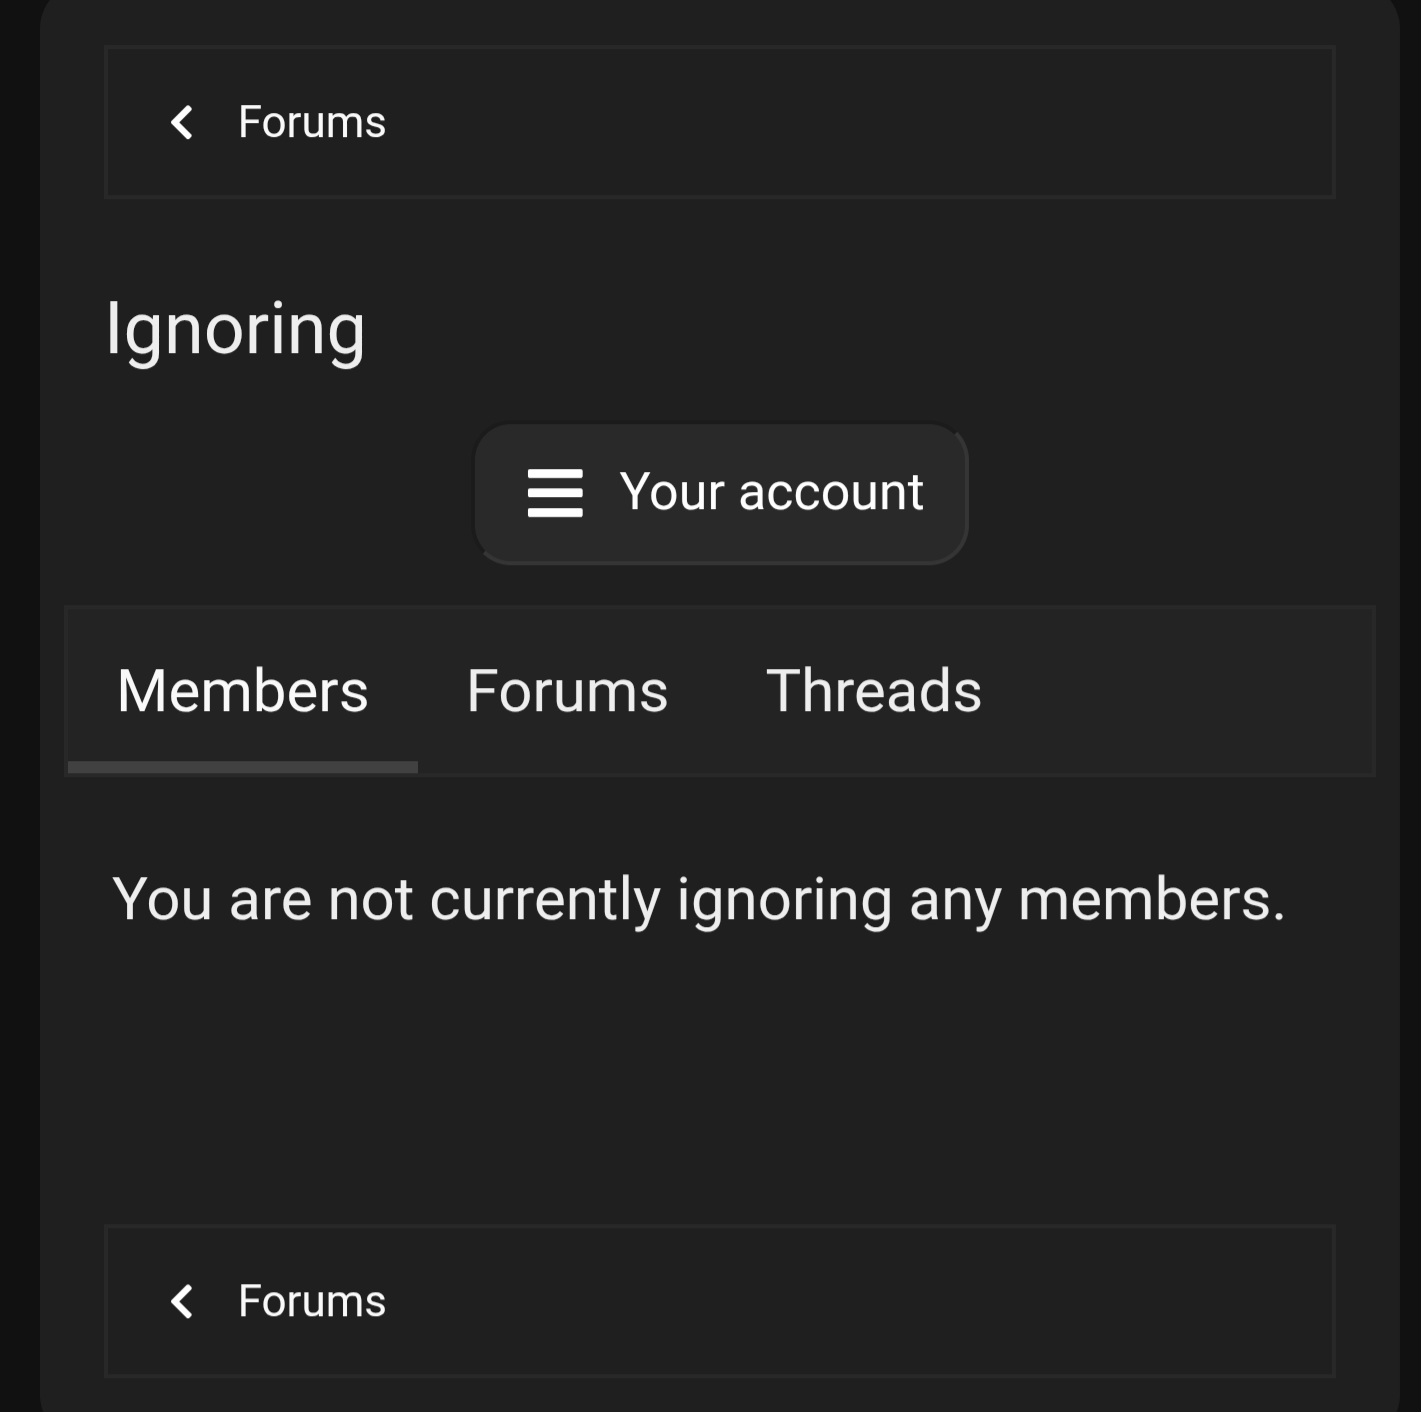Click the "not currently ignoring any members" message

pyautogui.click(x=698, y=899)
